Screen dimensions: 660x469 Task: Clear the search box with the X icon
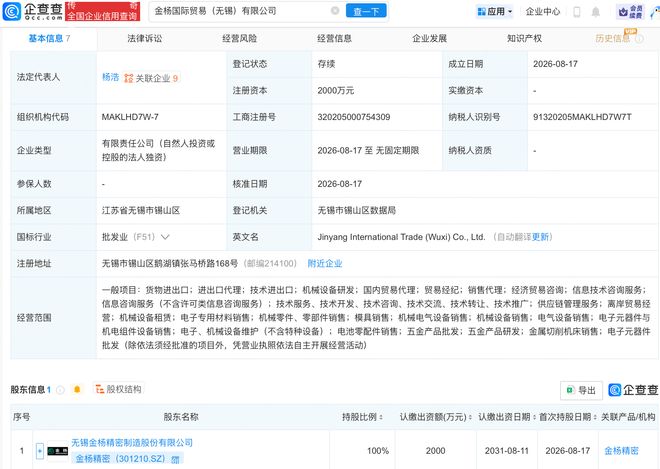(x=335, y=11)
